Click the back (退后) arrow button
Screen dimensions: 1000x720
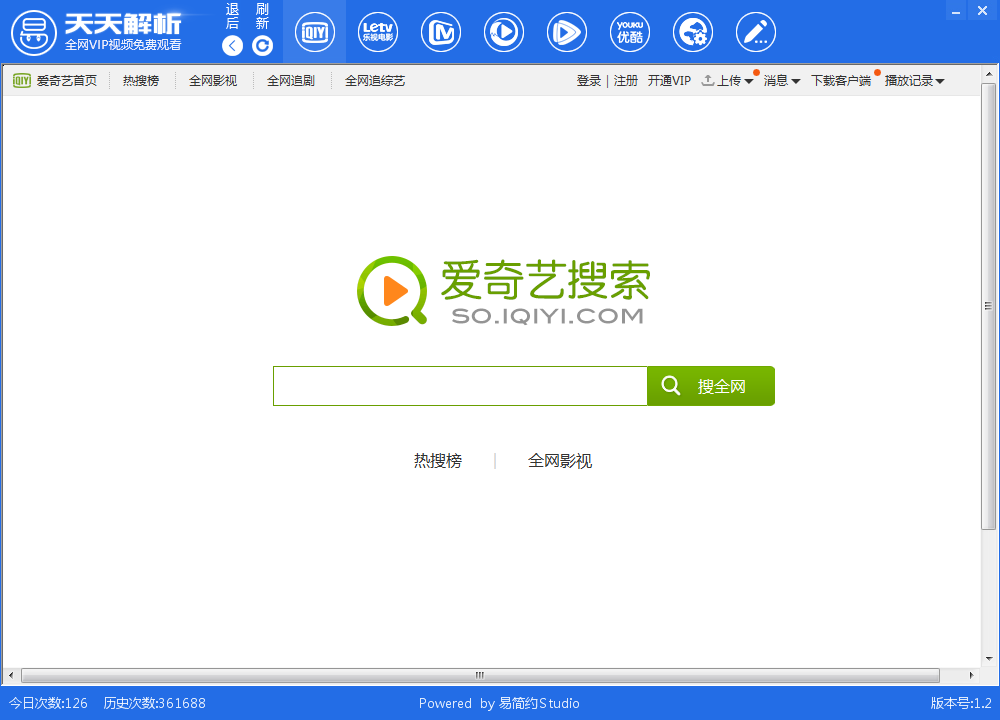pyautogui.click(x=232, y=45)
